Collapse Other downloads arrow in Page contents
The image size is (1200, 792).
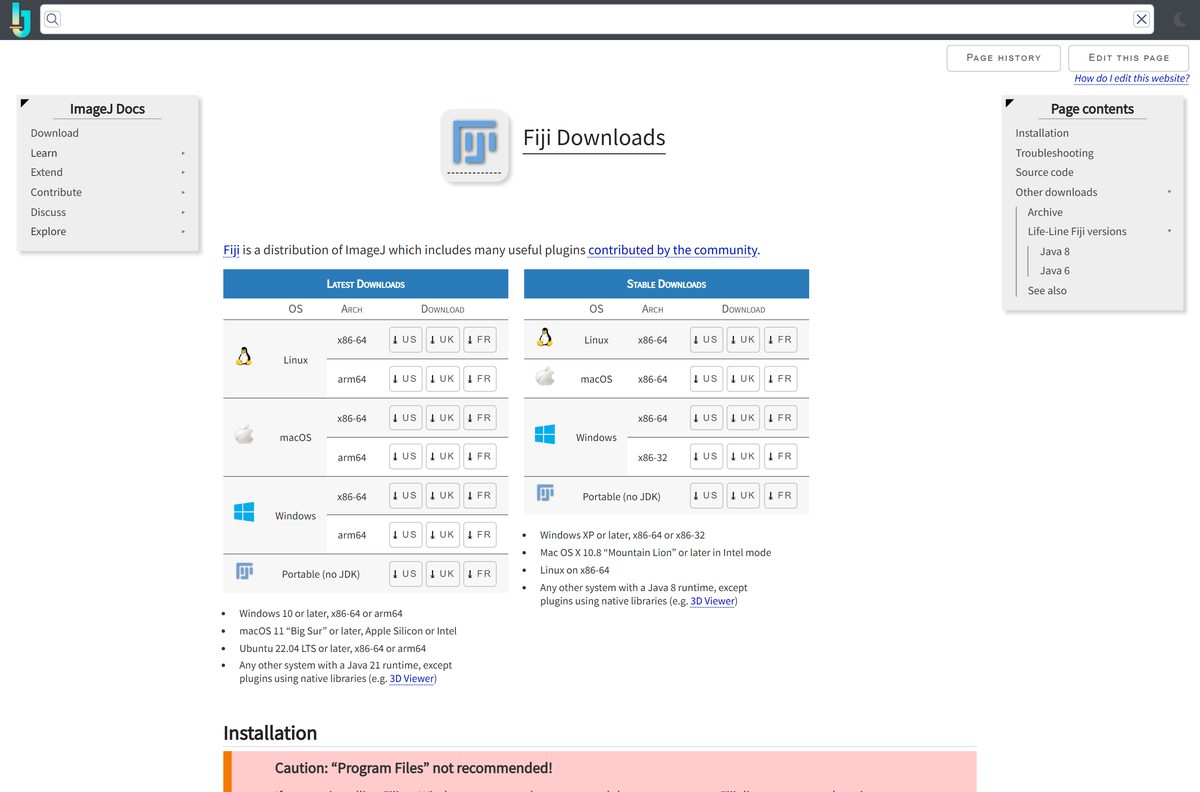coord(1169,192)
